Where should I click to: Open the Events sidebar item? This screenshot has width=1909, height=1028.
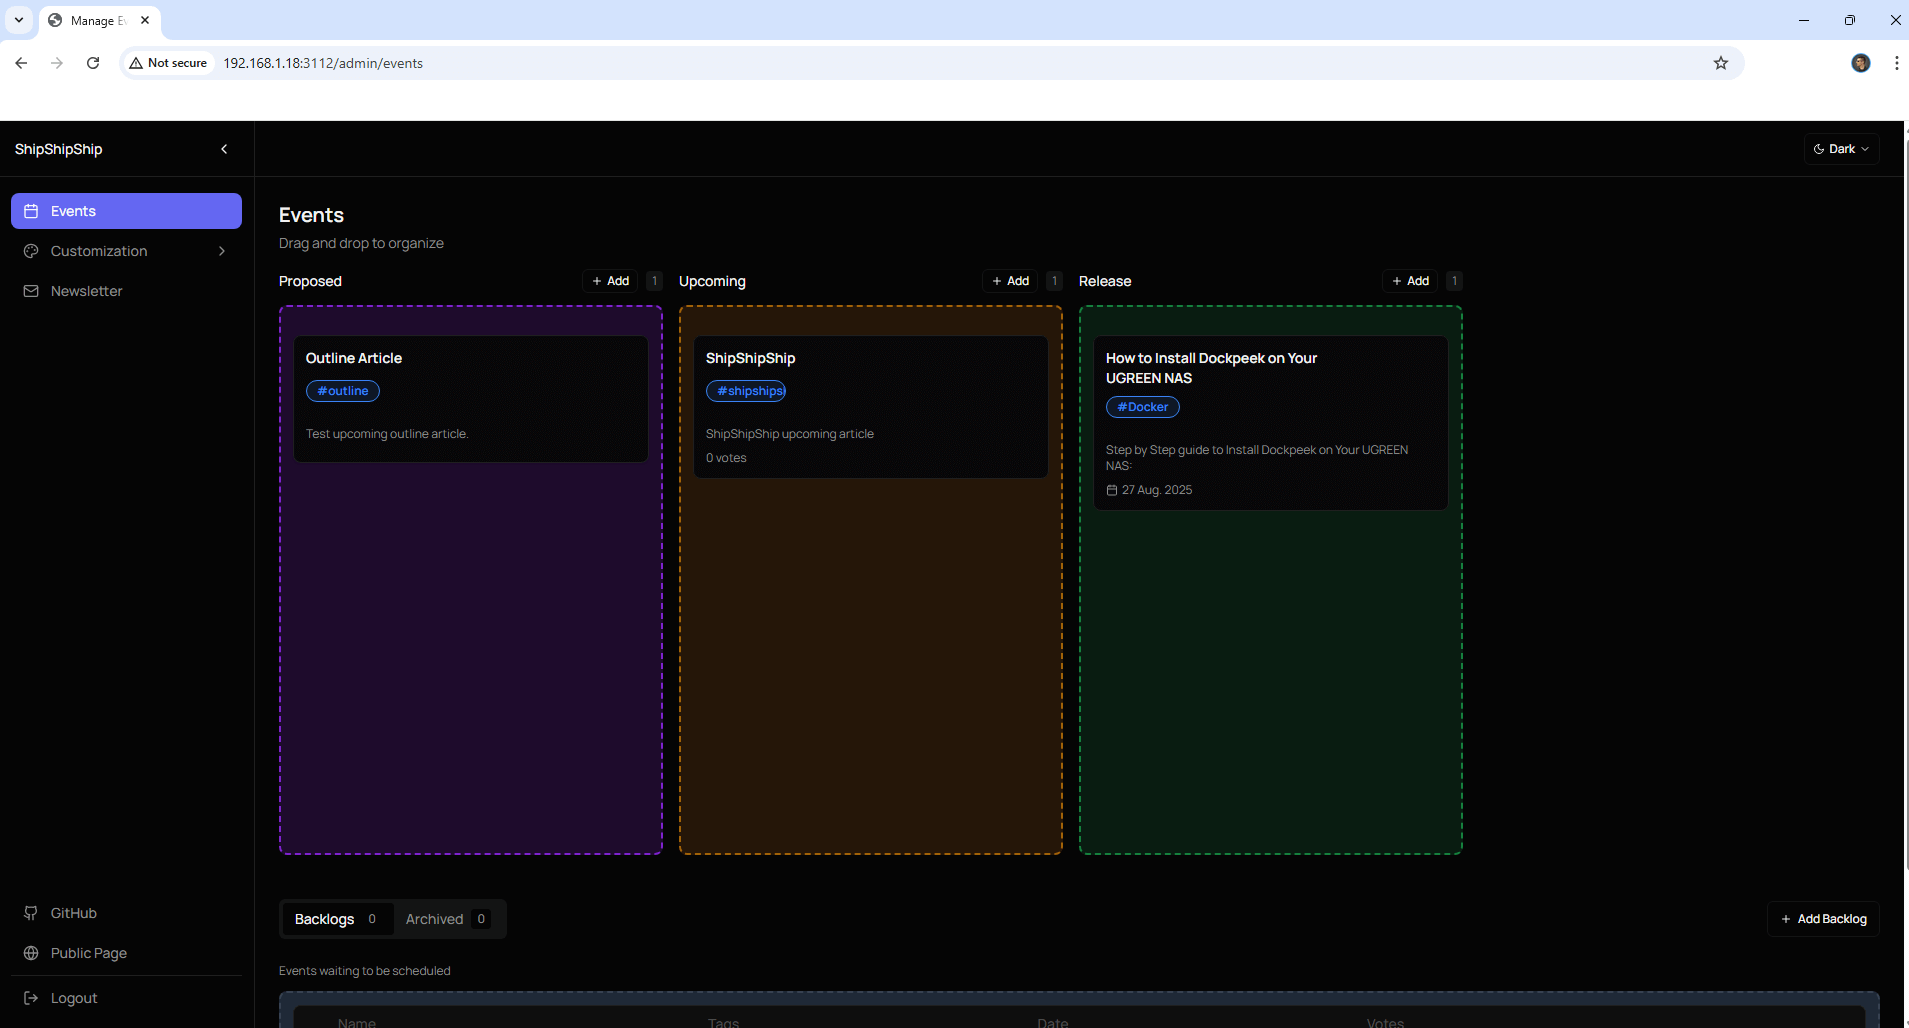126,211
